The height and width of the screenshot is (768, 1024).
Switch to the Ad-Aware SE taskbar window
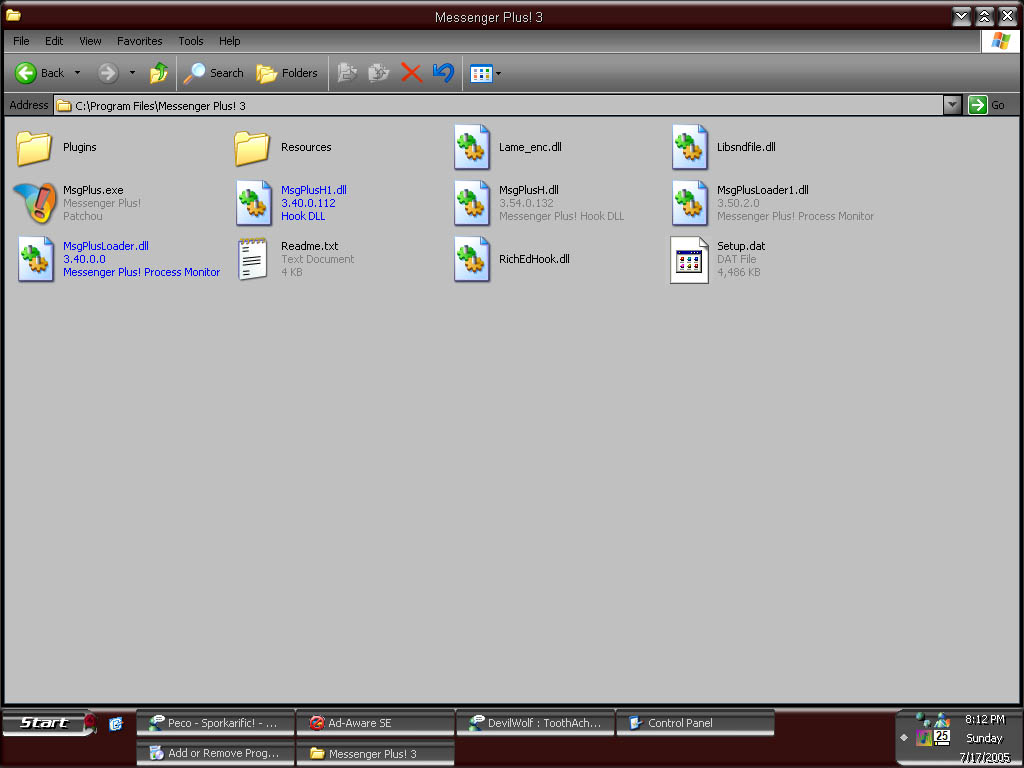pyautogui.click(x=375, y=722)
